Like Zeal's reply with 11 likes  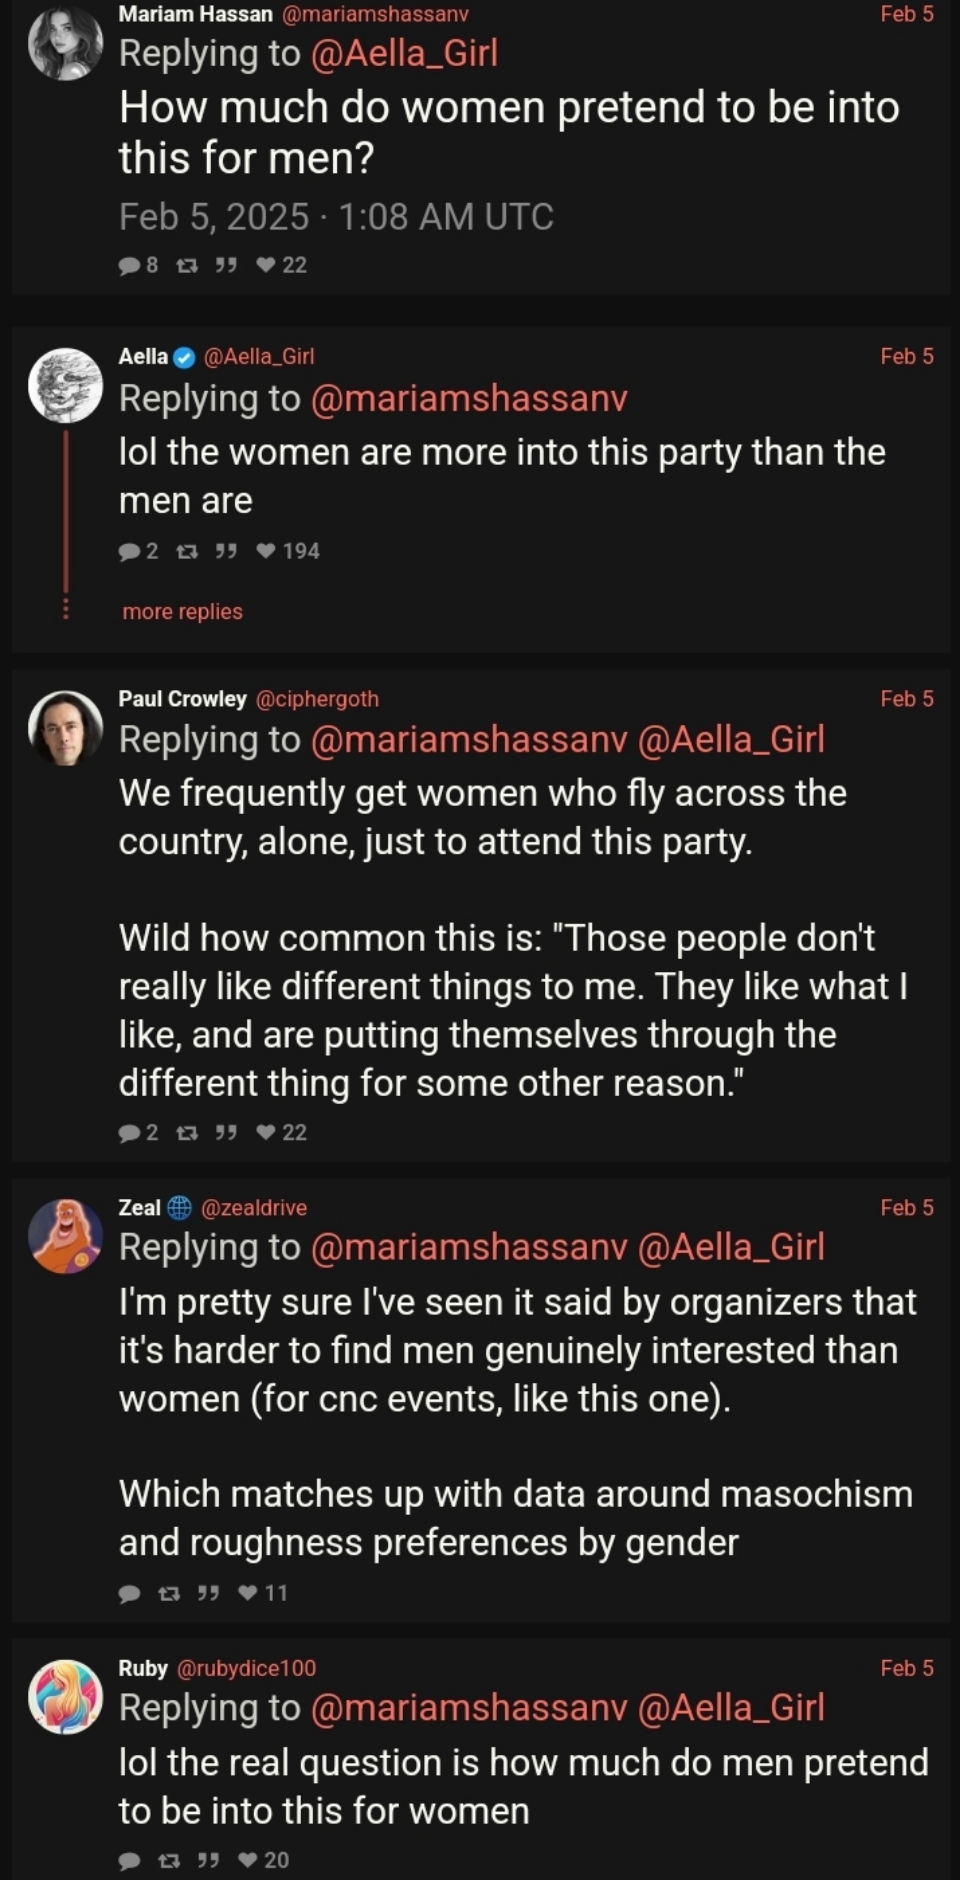[x=248, y=1593]
